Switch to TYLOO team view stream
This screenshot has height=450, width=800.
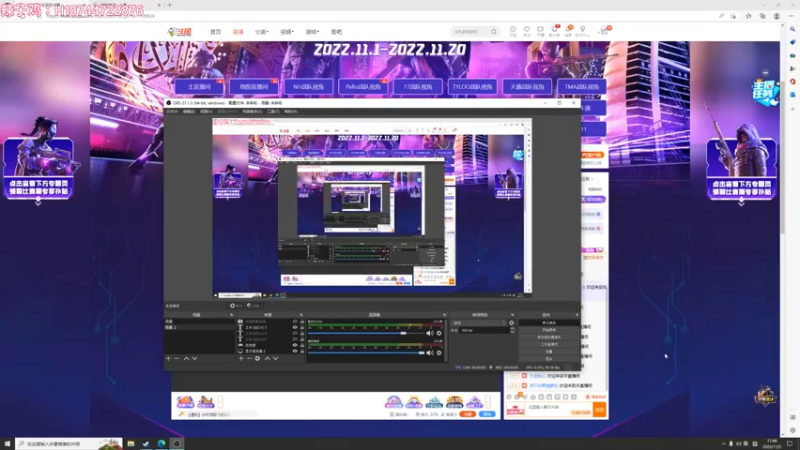[472, 87]
